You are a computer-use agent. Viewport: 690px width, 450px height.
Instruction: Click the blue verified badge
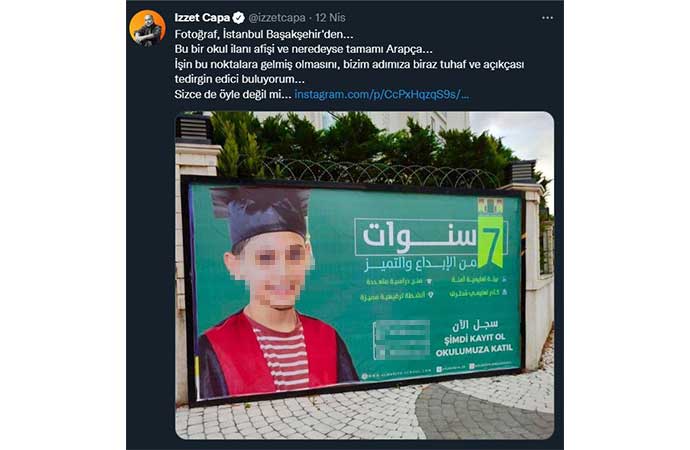239,18
